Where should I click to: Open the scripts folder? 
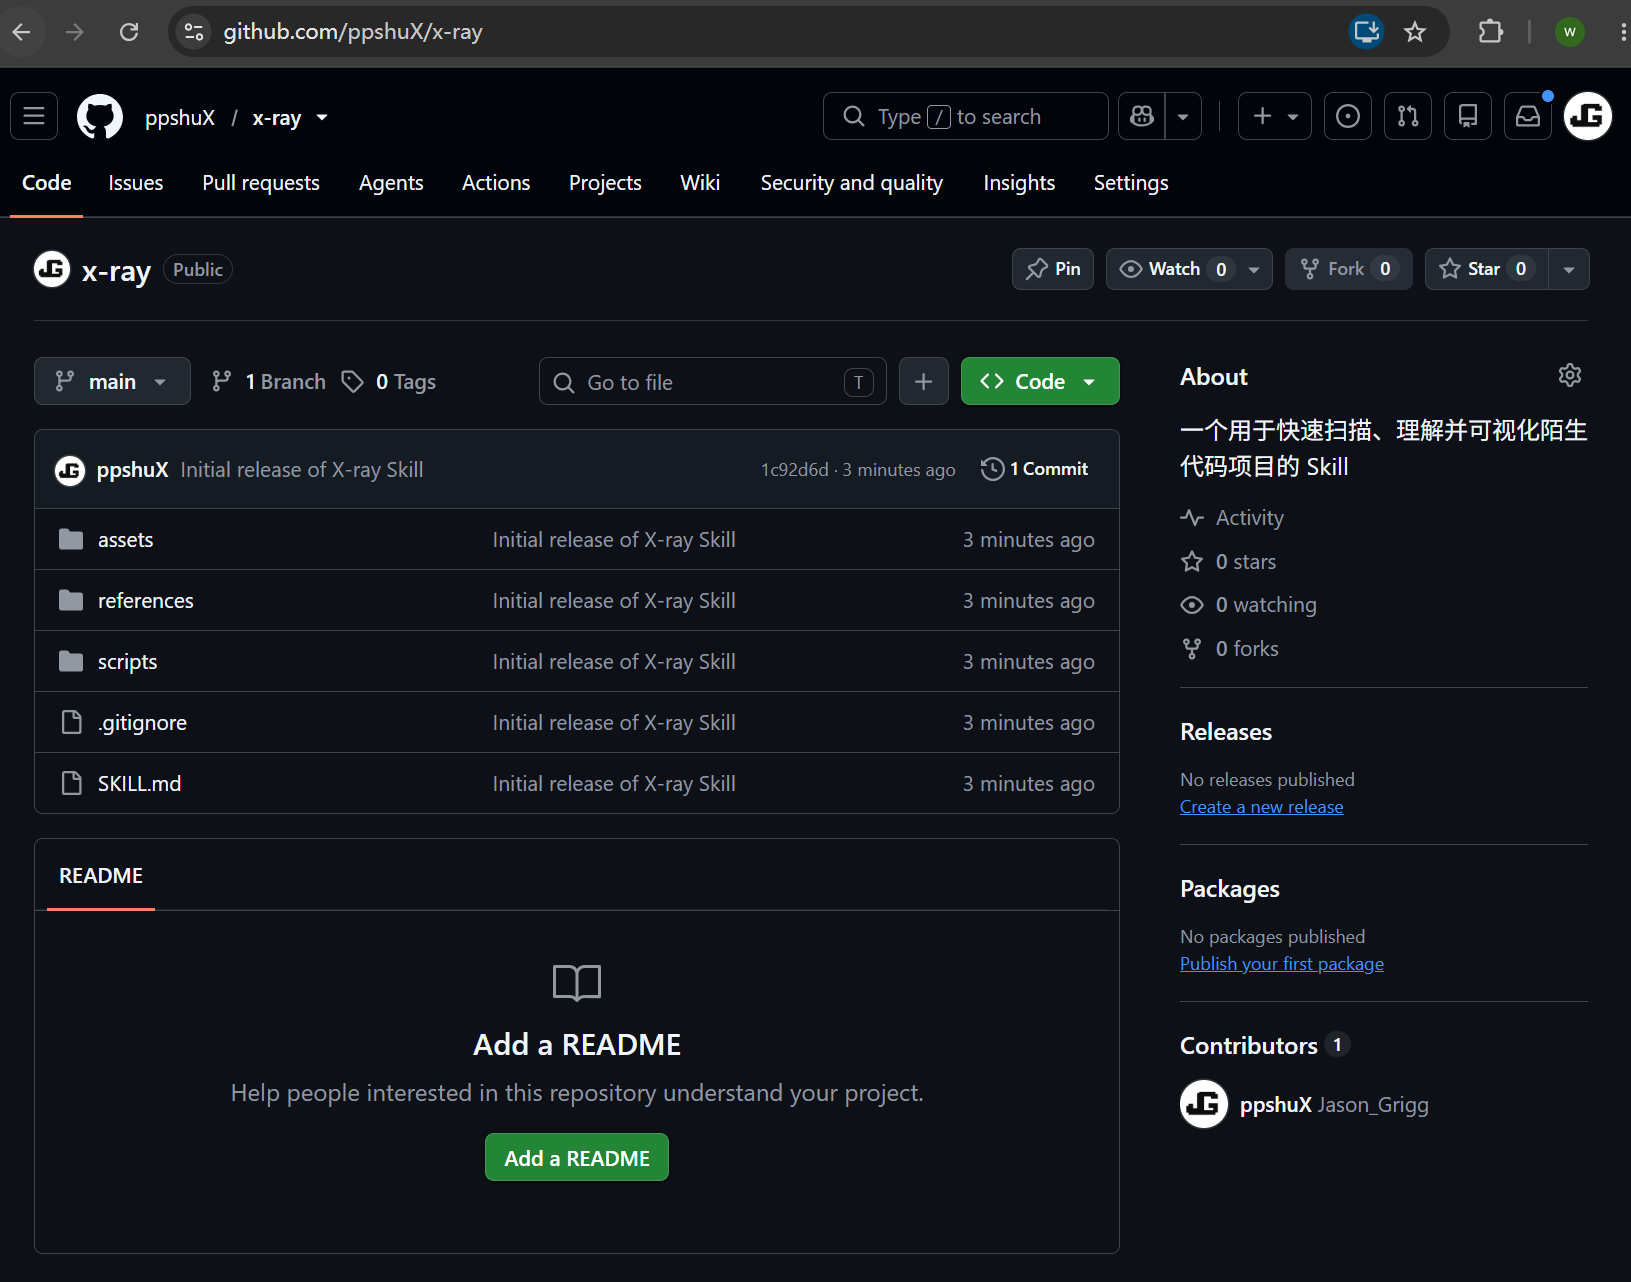128,662
